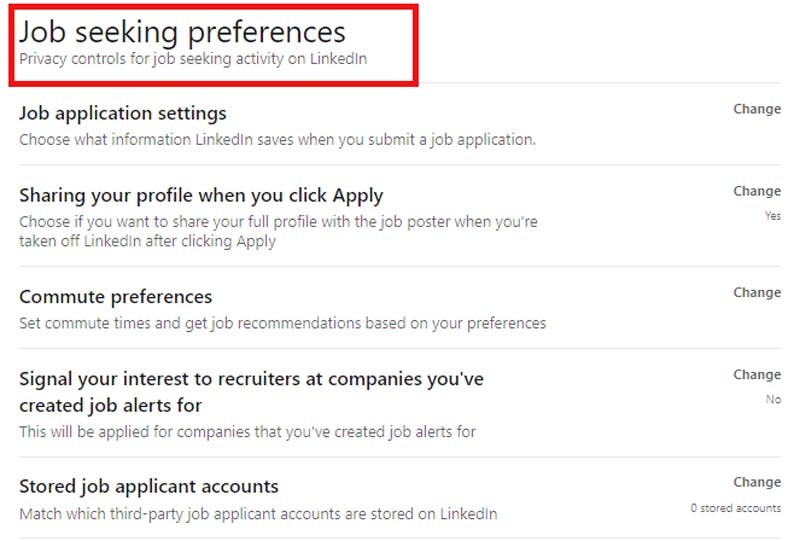Click the 'Set commute times' description text
The height and width of the screenshot is (541, 800).
tap(282, 323)
